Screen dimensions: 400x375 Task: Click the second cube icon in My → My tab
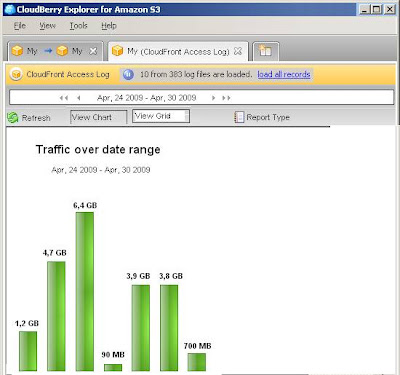[62, 51]
